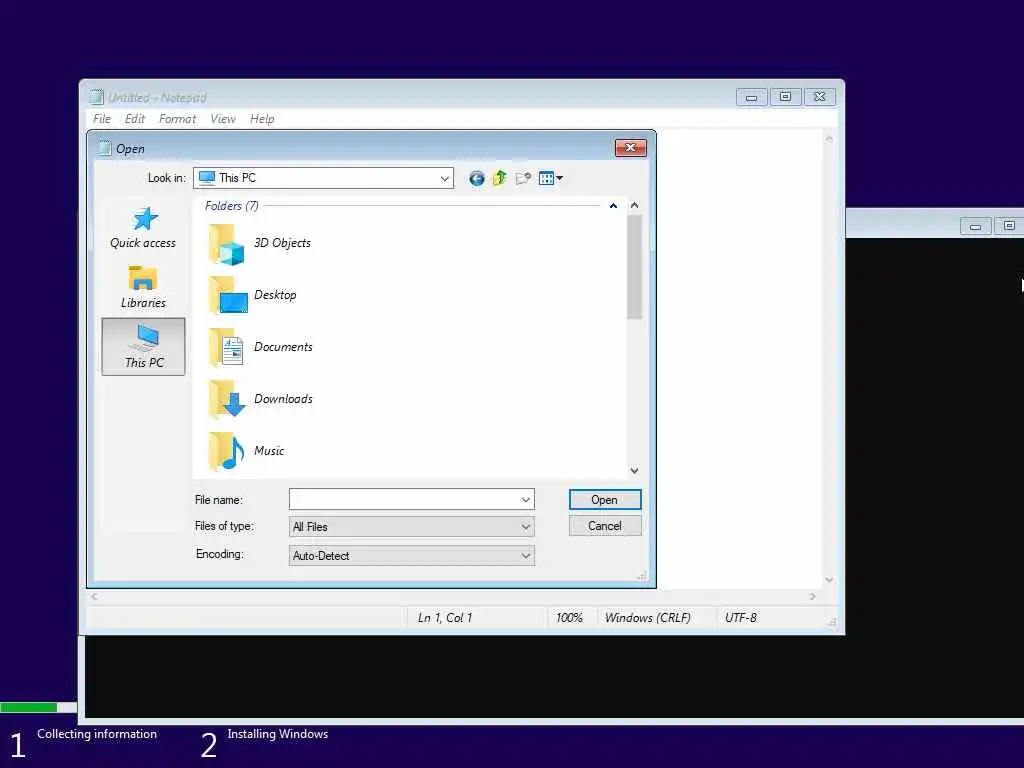Screen dimensions: 1024x768
Task: Click the Cancel button in dialog
Action: click(x=605, y=526)
